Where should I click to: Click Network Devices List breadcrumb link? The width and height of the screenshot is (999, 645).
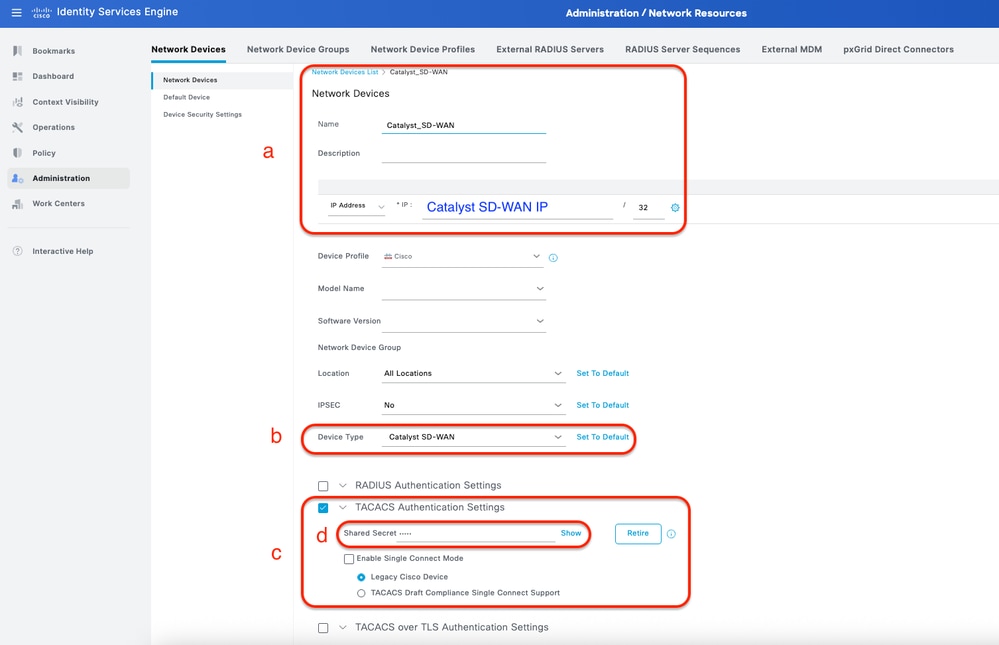point(345,72)
